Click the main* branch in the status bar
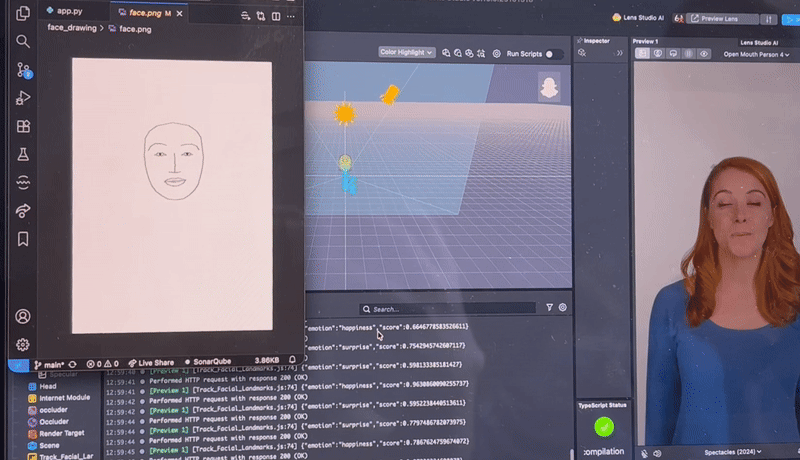800x460 pixels. (49, 365)
